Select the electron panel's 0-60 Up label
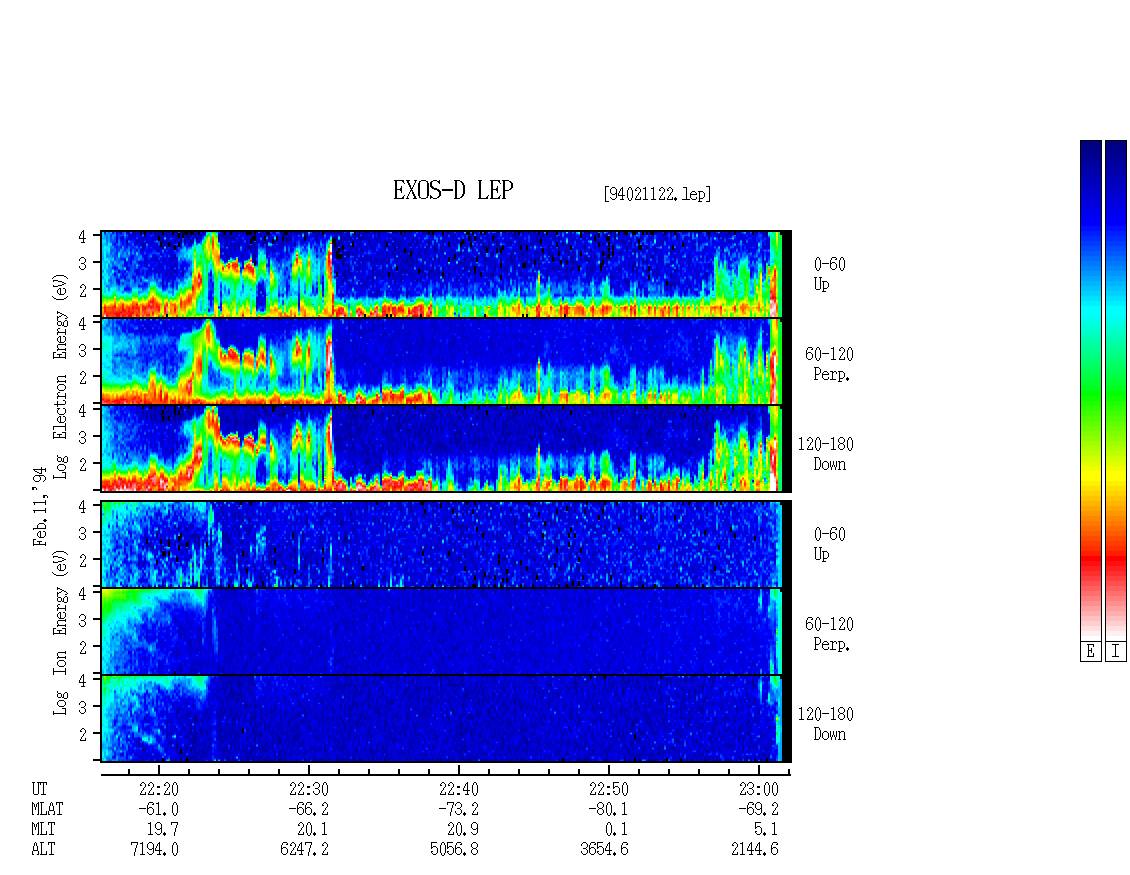Image resolution: width=1130 pixels, height=875 pixels. click(829, 275)
